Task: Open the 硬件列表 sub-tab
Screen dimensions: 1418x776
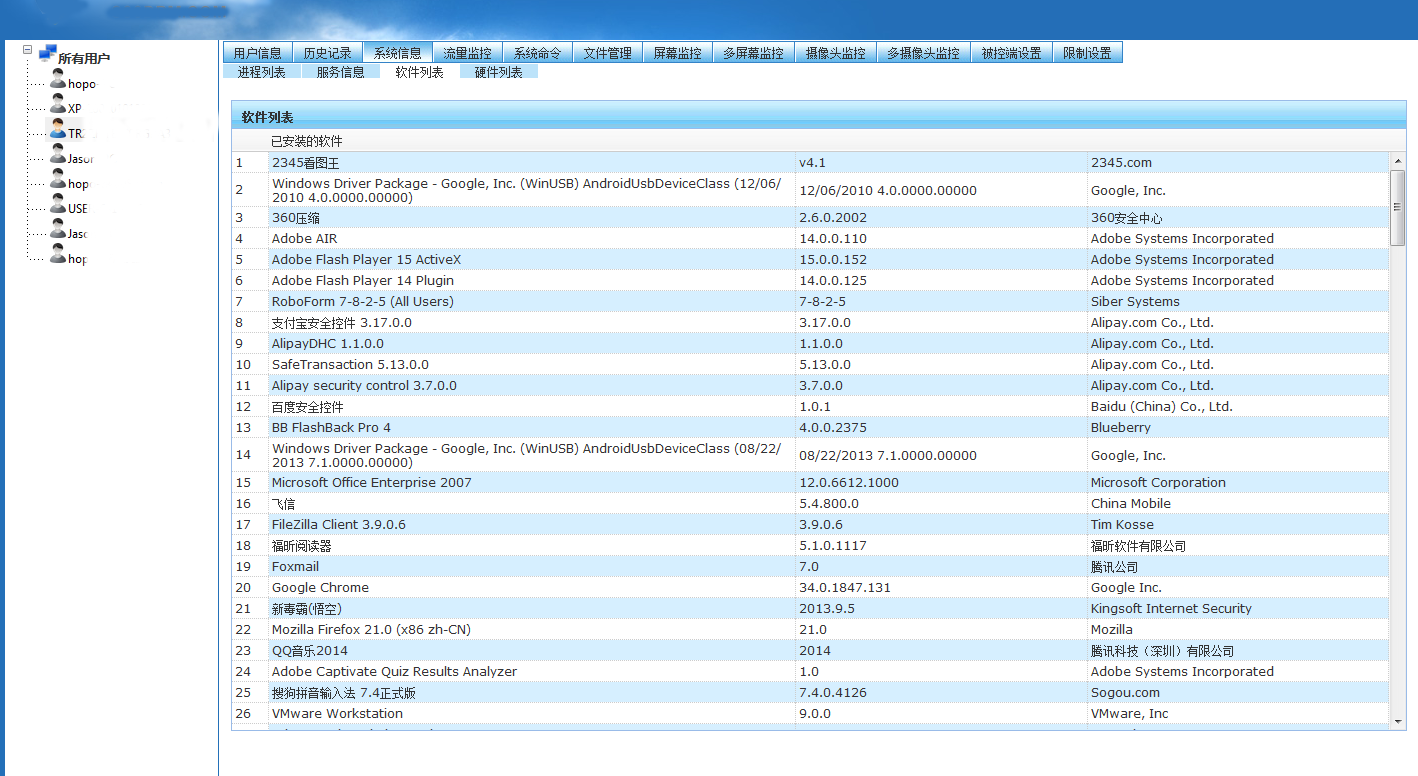Action: (x=498, y=72)
